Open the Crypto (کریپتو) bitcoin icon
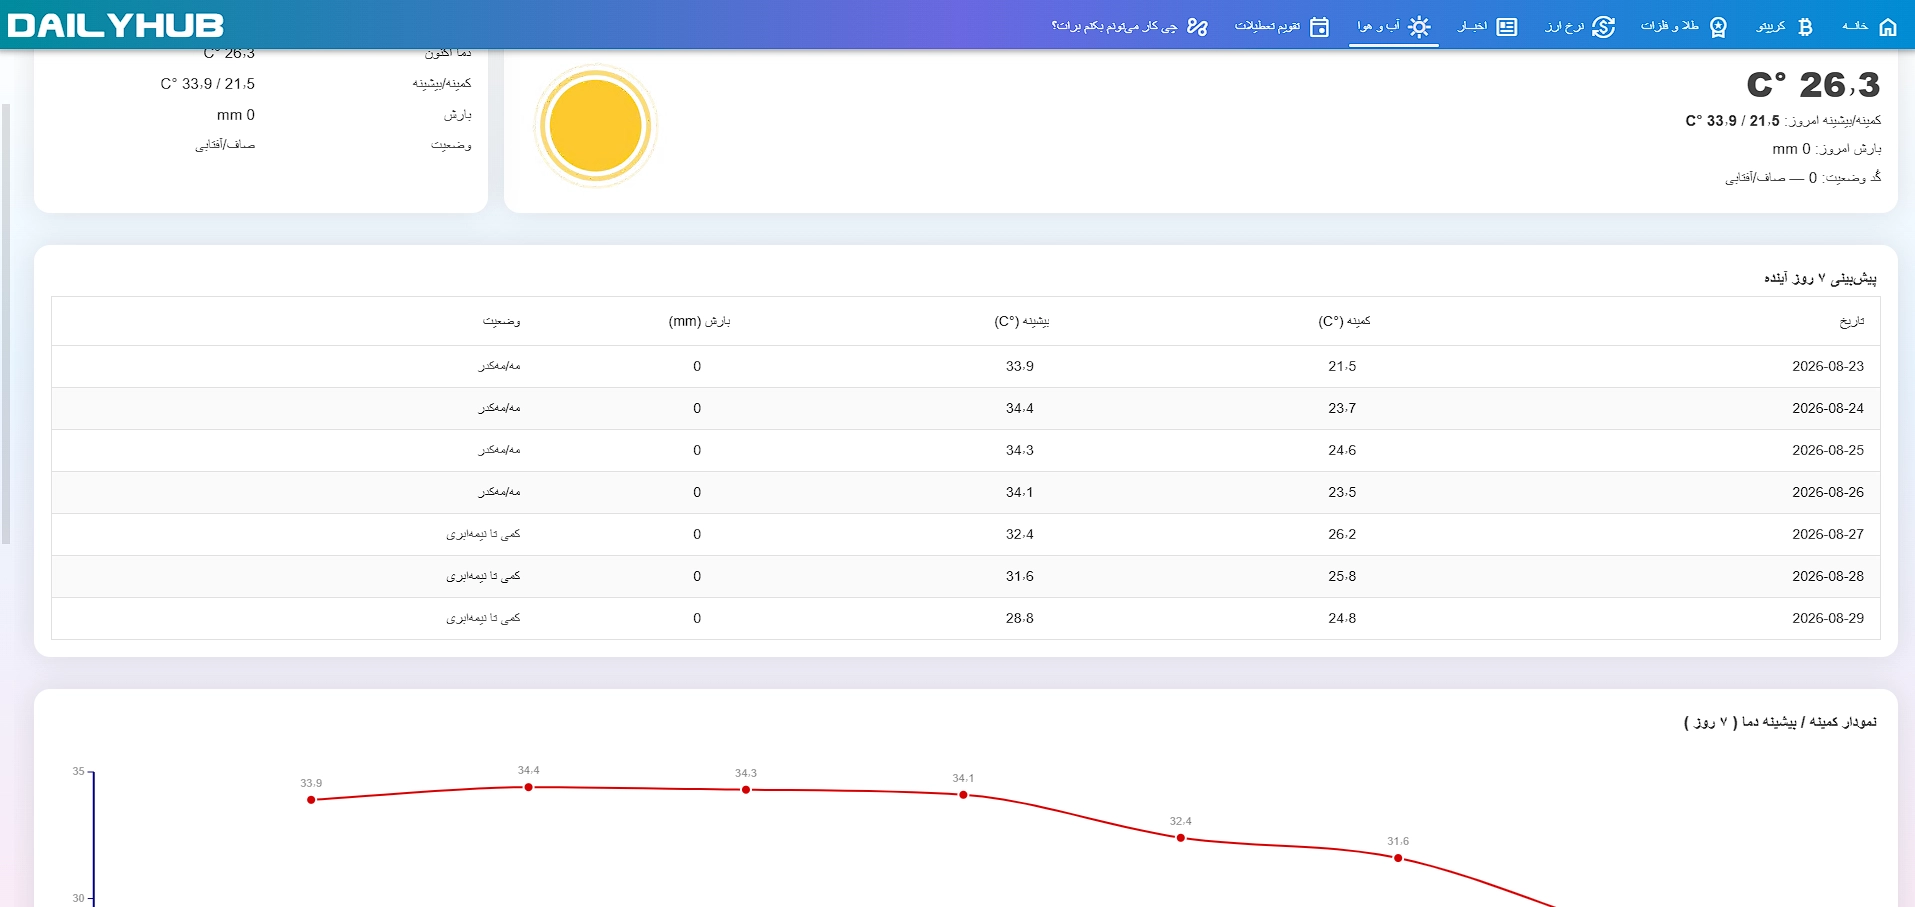 [x=1805, y=27]
